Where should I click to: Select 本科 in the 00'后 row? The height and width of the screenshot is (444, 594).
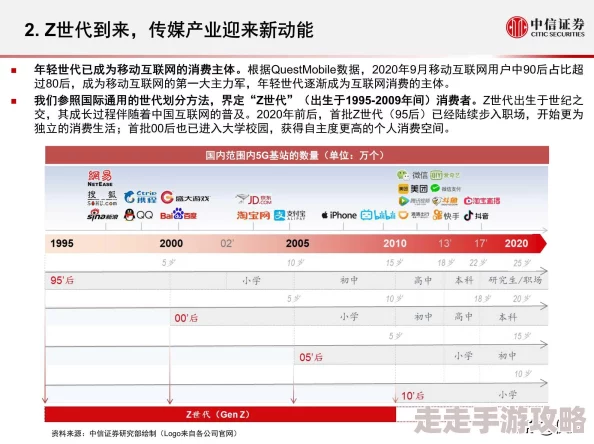507,317
